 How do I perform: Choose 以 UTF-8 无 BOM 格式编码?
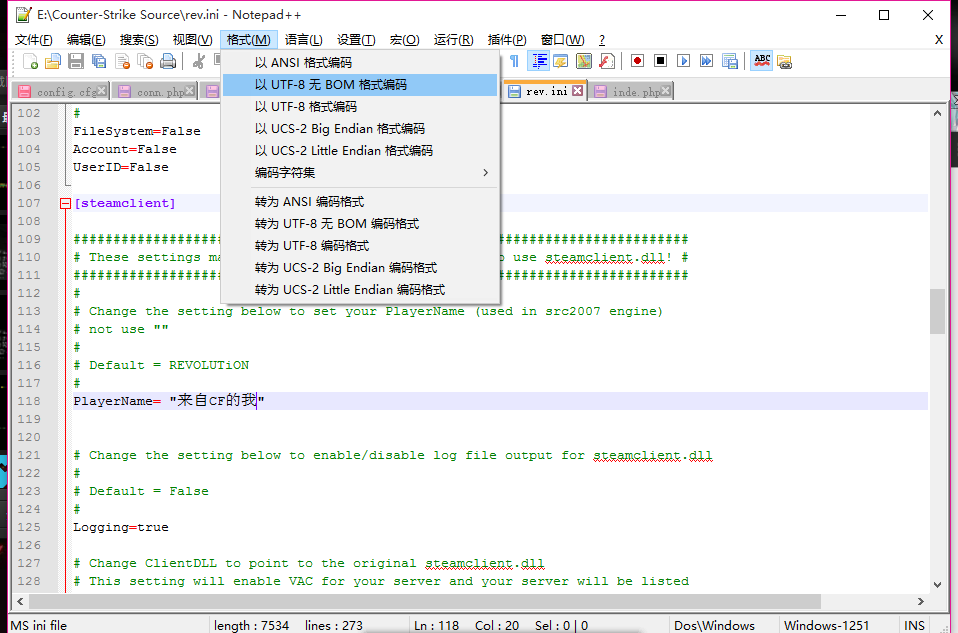click(360, 84)
